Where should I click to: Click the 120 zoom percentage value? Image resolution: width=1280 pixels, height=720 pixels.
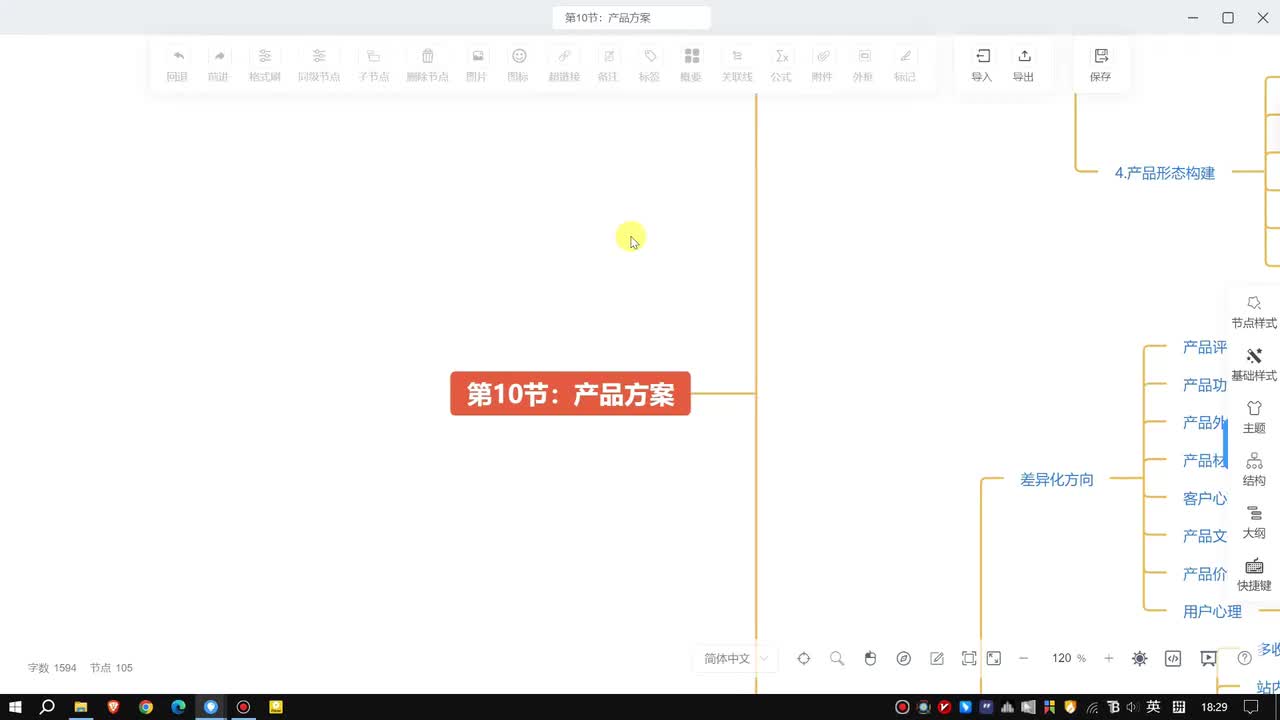pyautogui.click(x=1062, y=658)
